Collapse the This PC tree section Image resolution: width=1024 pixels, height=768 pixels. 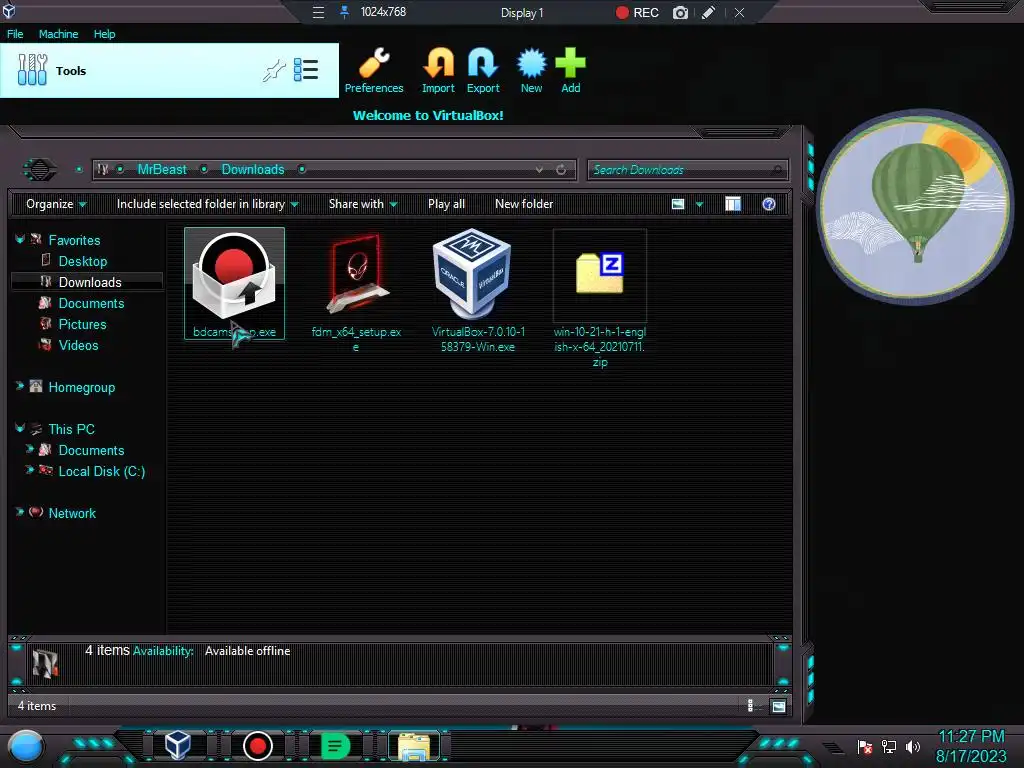(x=20, y=428)
